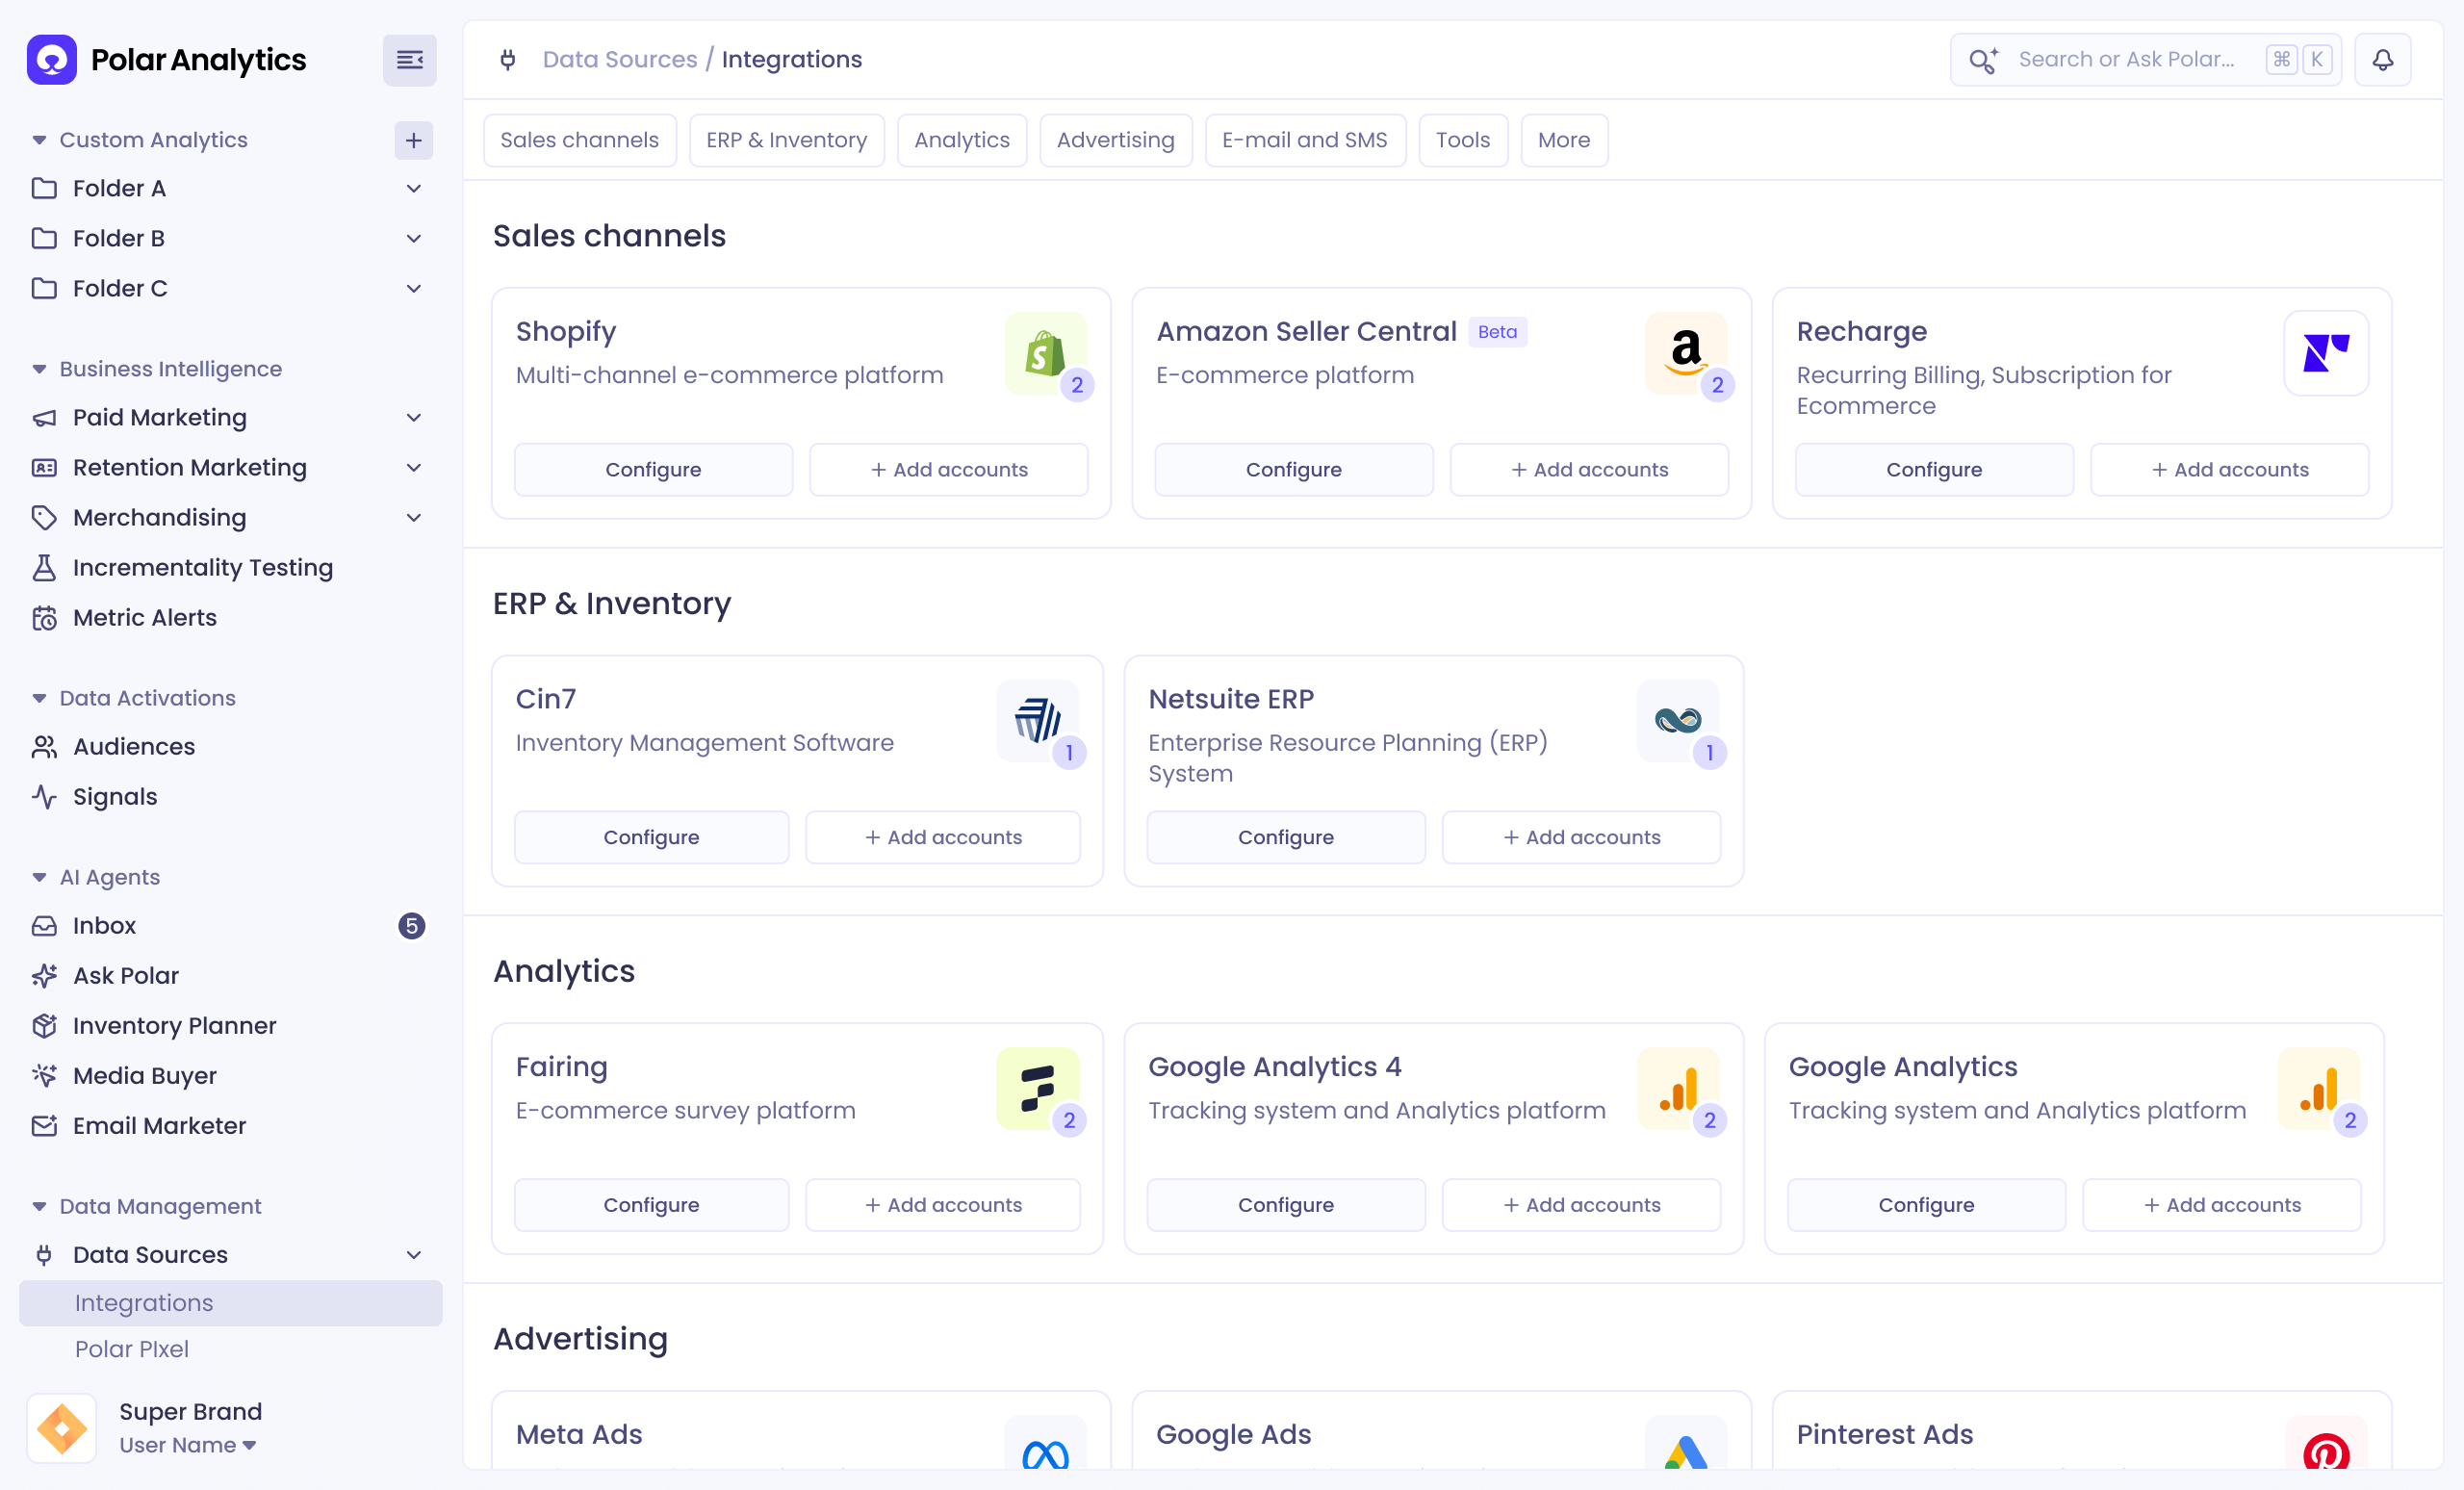Add accounts to the Google Analytics card
The width and height of the screenshot is (2464, 1490).
[x=2221, y=1204]
